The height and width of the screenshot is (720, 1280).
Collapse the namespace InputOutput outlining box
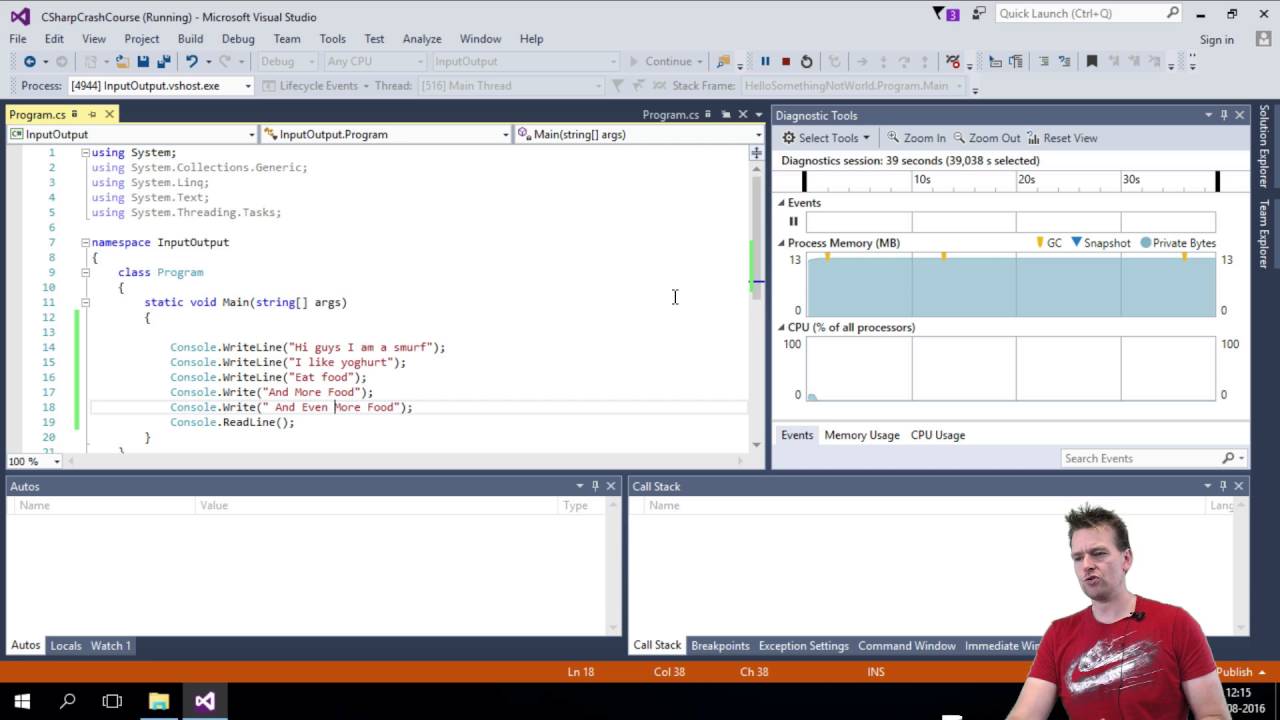[x=85, y=242]
